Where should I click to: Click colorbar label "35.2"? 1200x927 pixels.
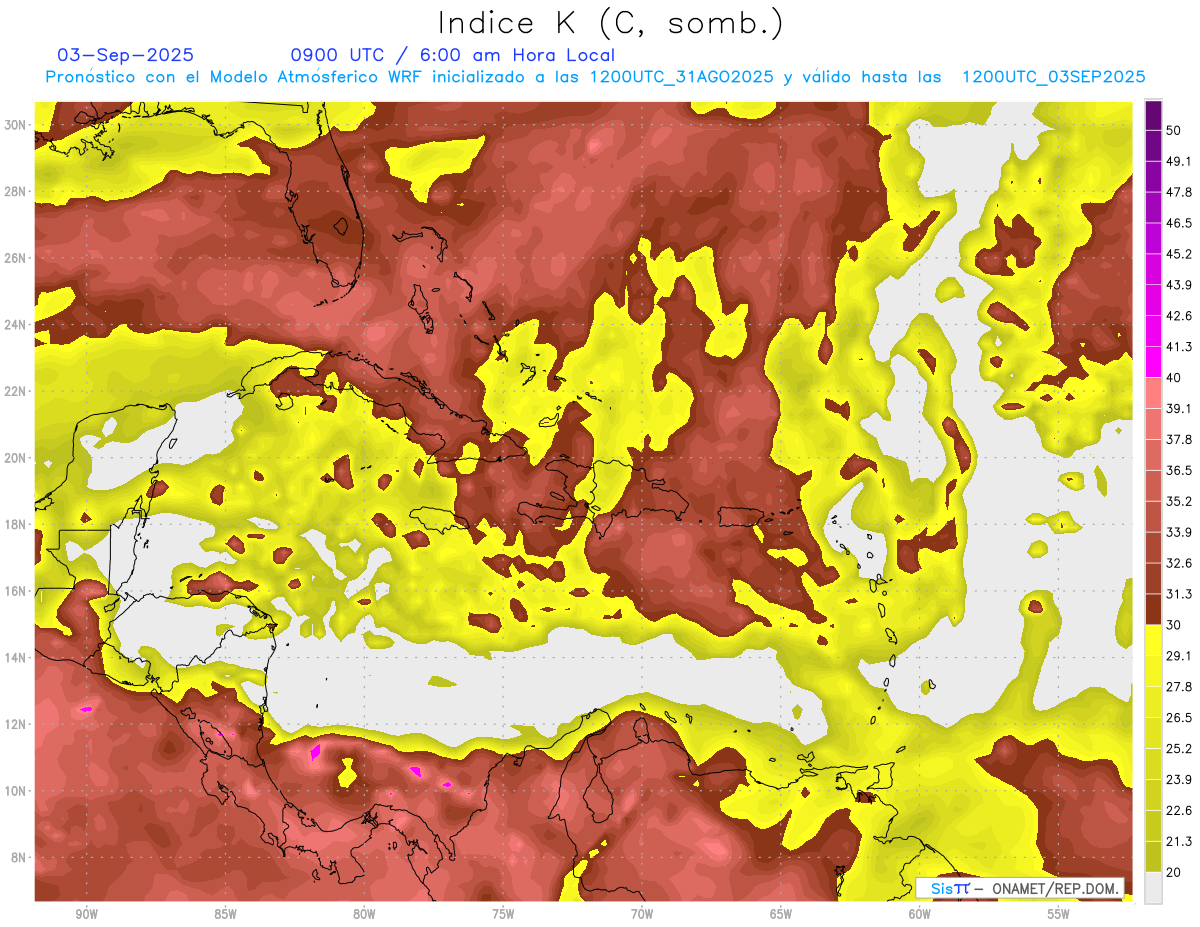pyautogui.click(x=1179, y=501)
